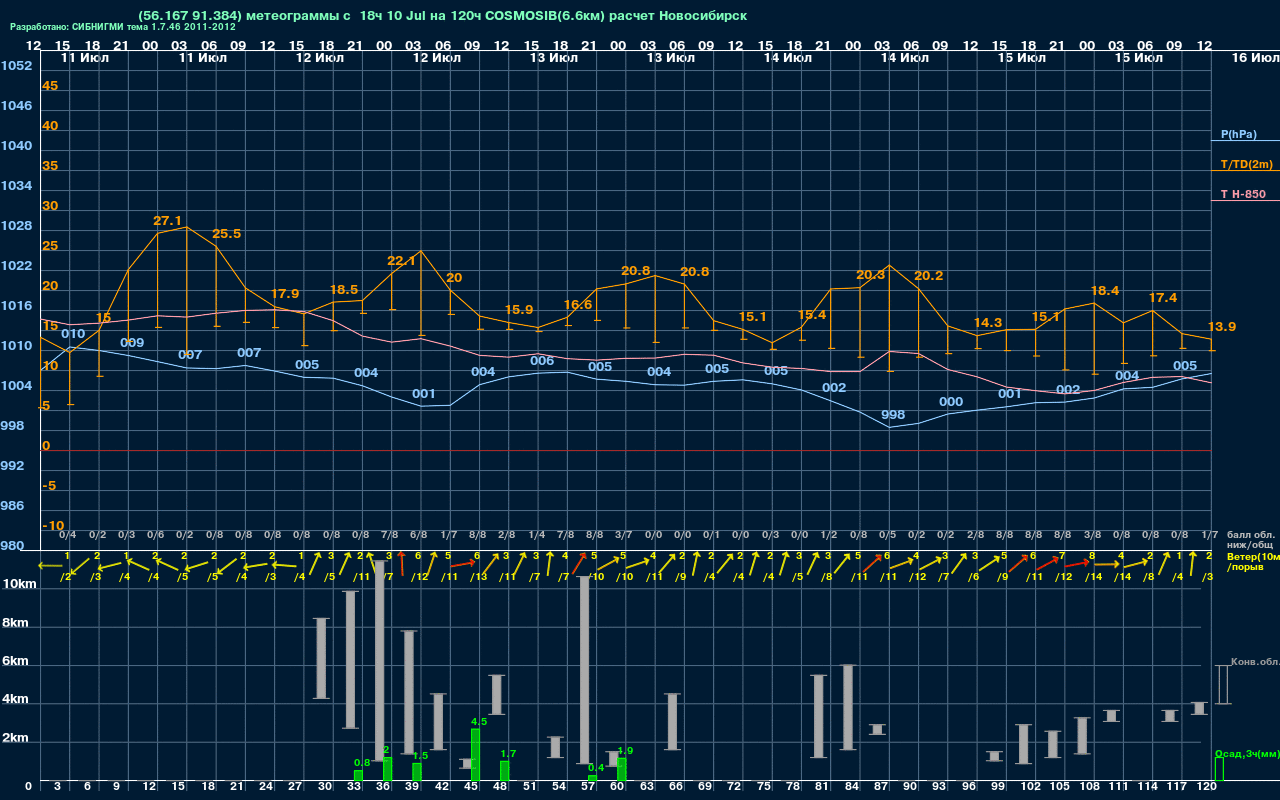Click the P(hPa) legend label
This screenshot has height=800, width=1280.
[1238, 134]
